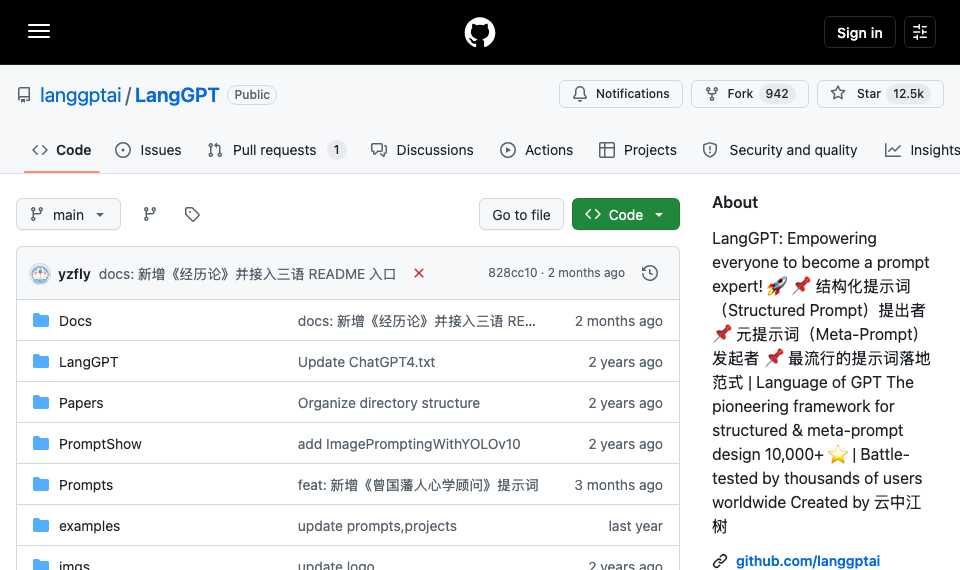Open the Insights tab
Image resolution: width=960 pixels, height=570 pixels.
click(921, 150)
